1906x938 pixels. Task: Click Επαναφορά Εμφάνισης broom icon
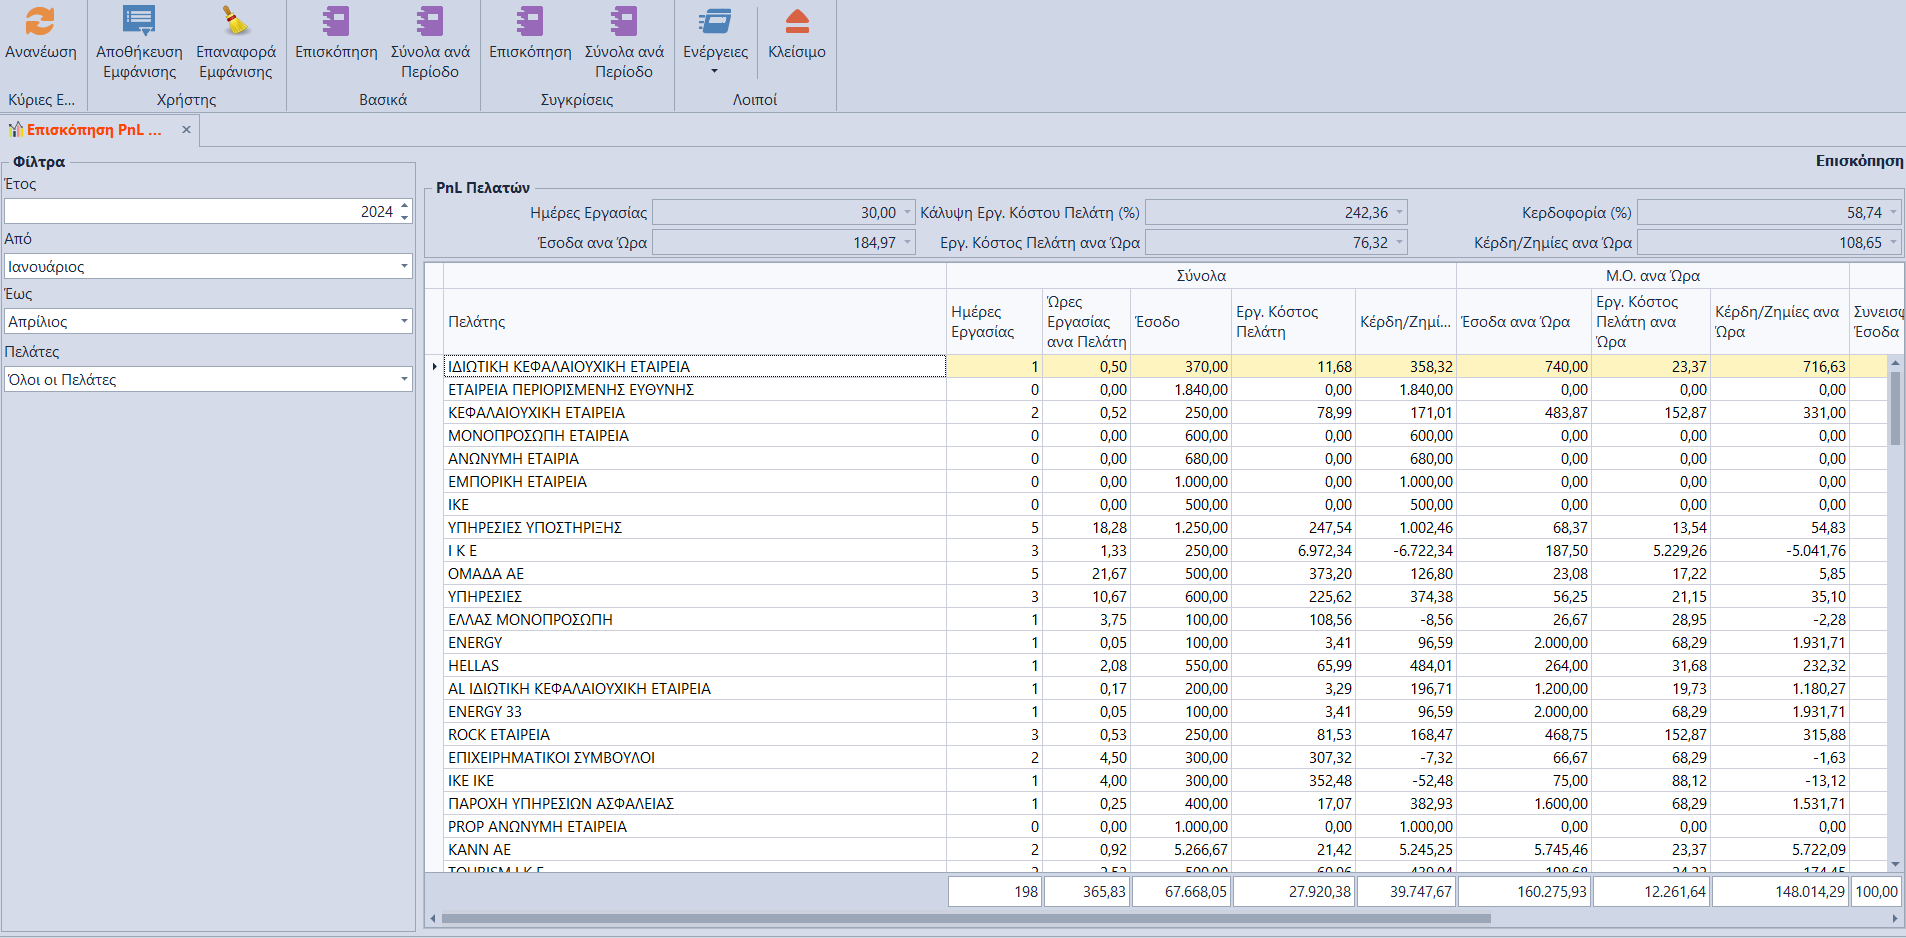point(235,22)
